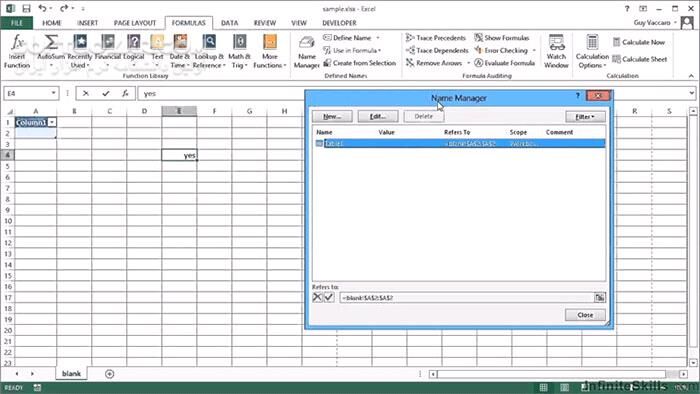
Task: Switch to the DEVELOPER tab
Action: (x=339, y=23)
